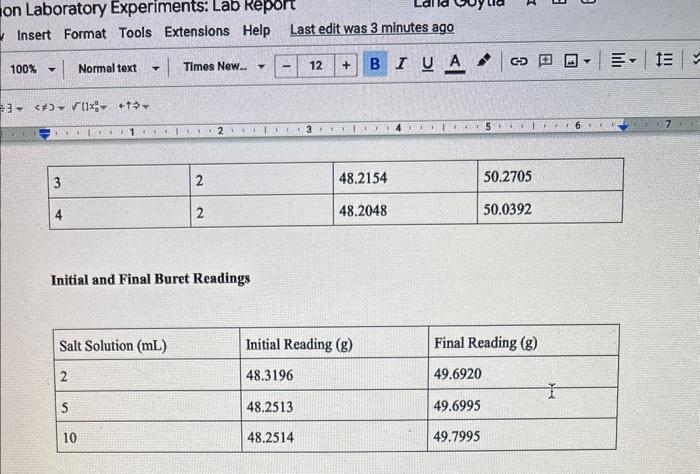Open Last edit was 3 minutes ago link

click(372, 28)
